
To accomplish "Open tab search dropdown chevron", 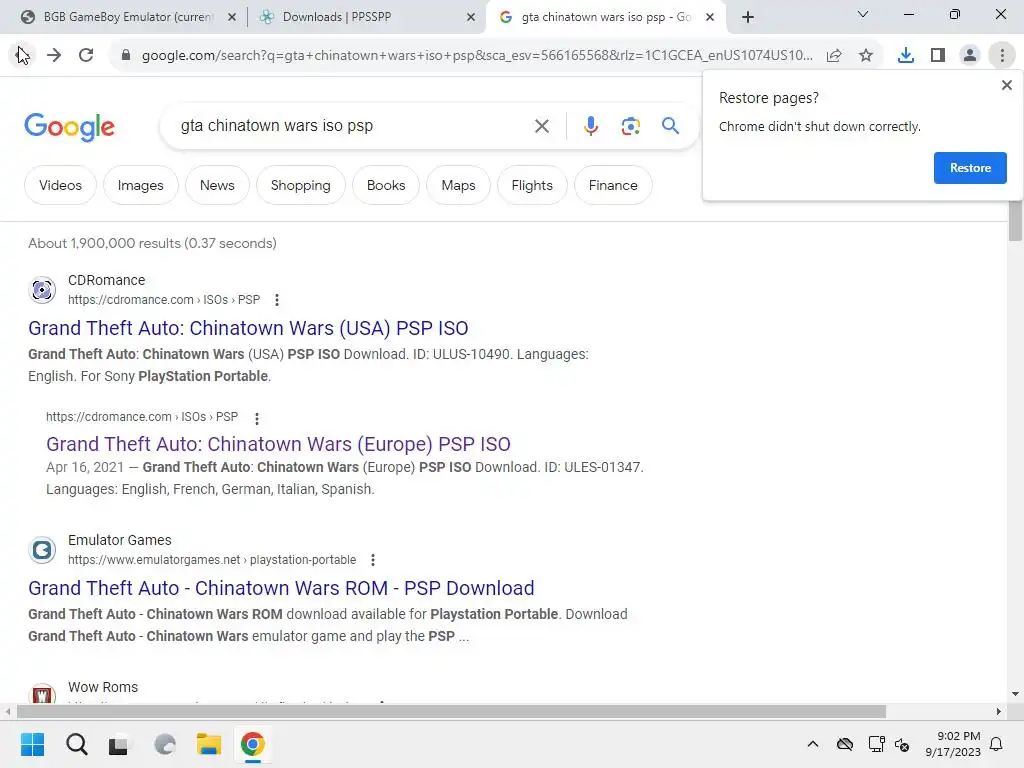I will pos(863,14).
